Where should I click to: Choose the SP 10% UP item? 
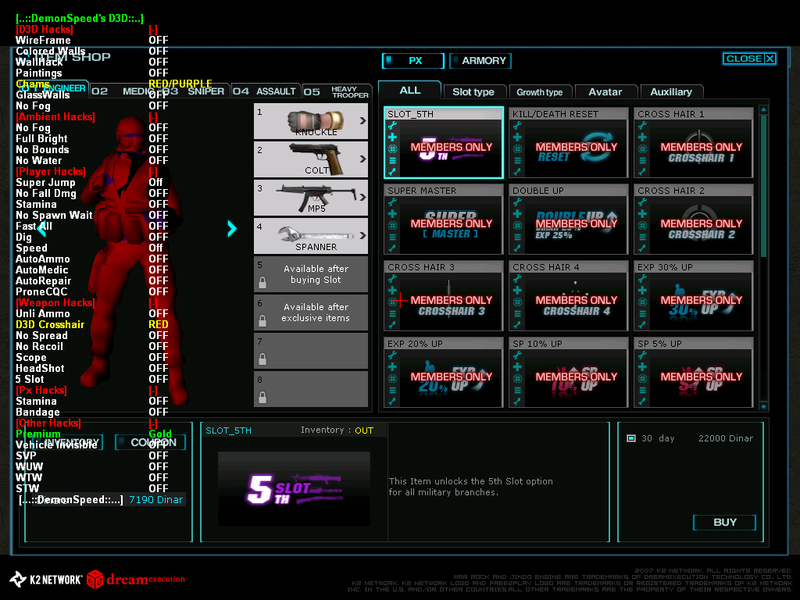[568, 372]
